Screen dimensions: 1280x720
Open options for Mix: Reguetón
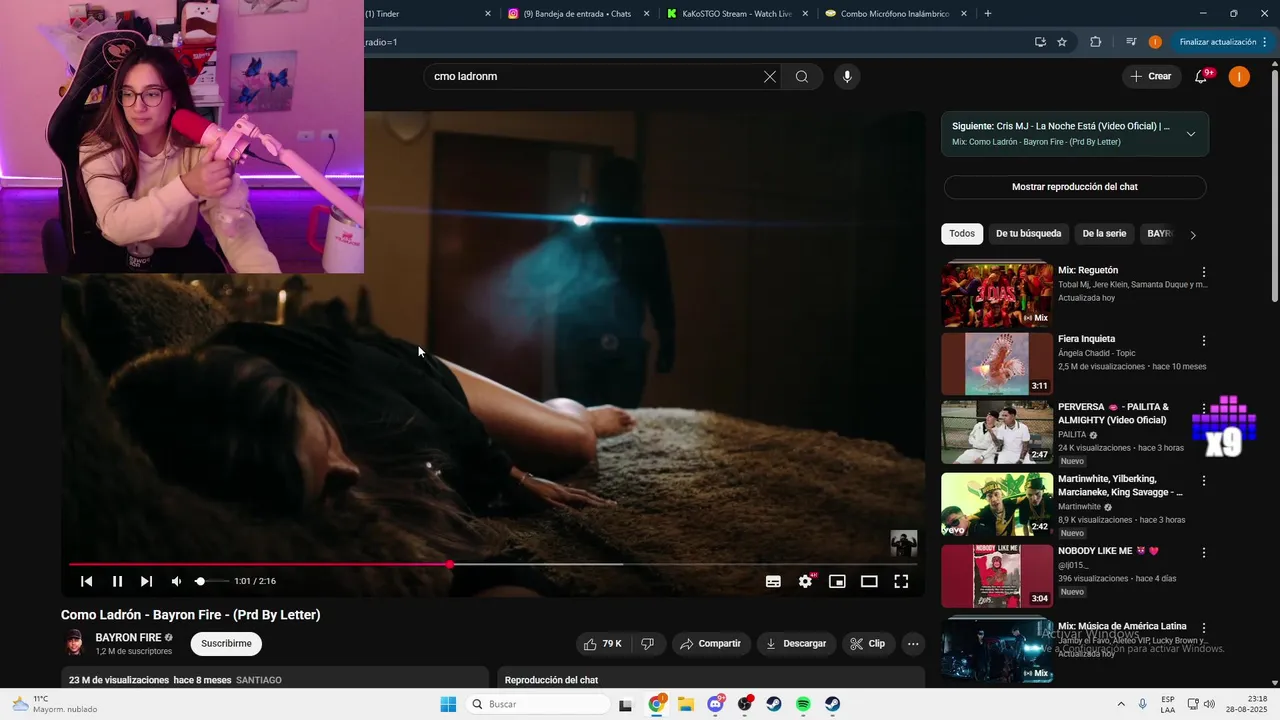coord(1204,272)
